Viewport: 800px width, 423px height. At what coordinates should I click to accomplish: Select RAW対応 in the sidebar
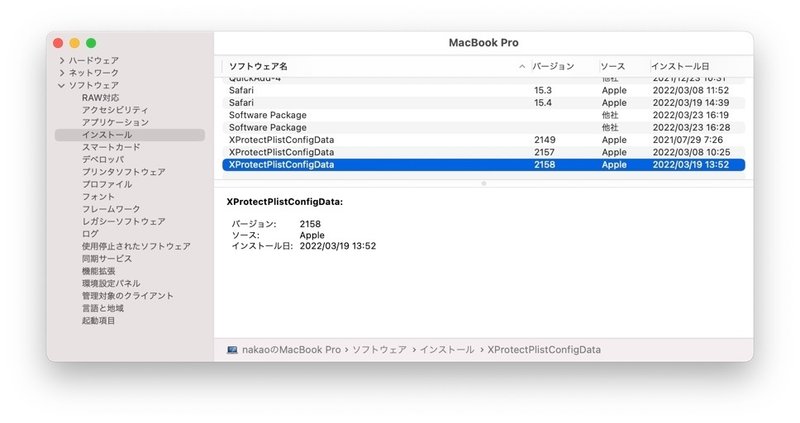pos(101,97)
